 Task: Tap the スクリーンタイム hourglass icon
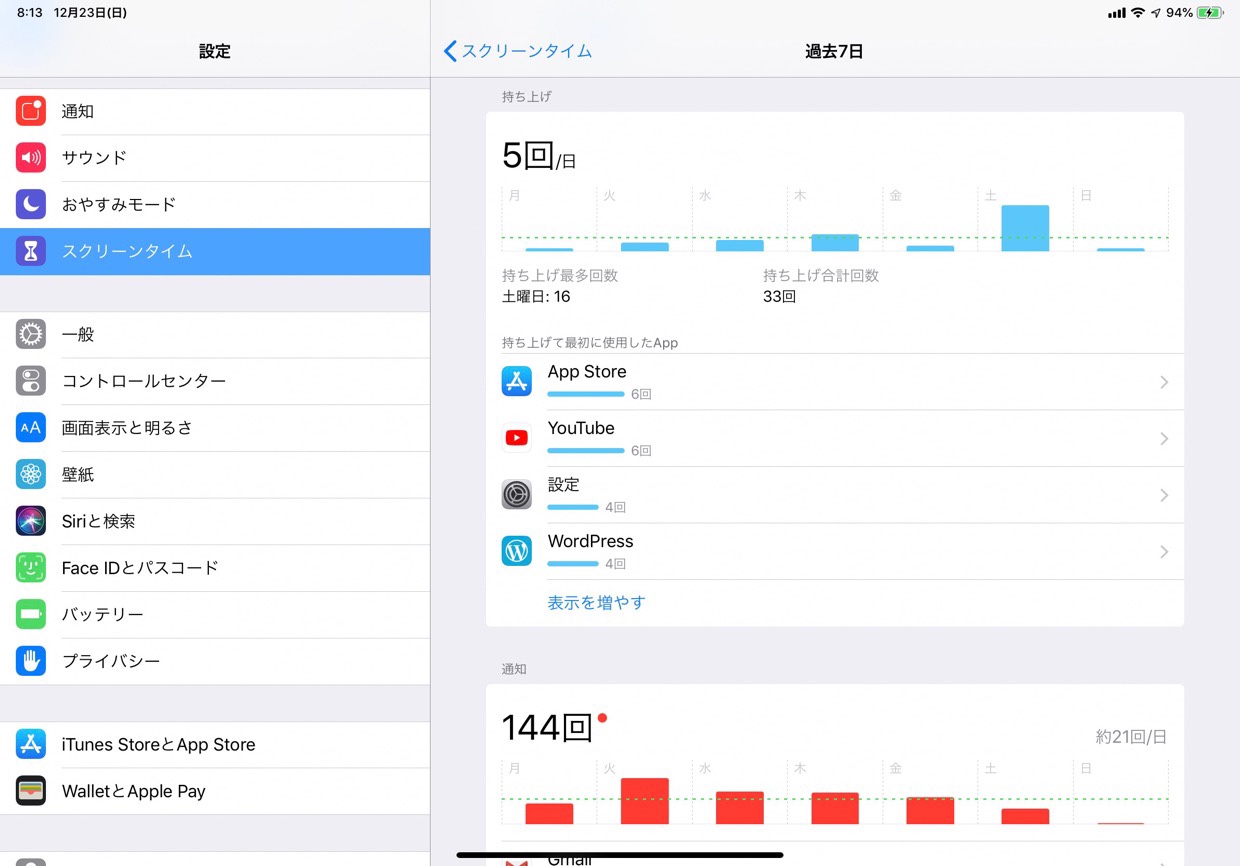[x=31, y=251]
